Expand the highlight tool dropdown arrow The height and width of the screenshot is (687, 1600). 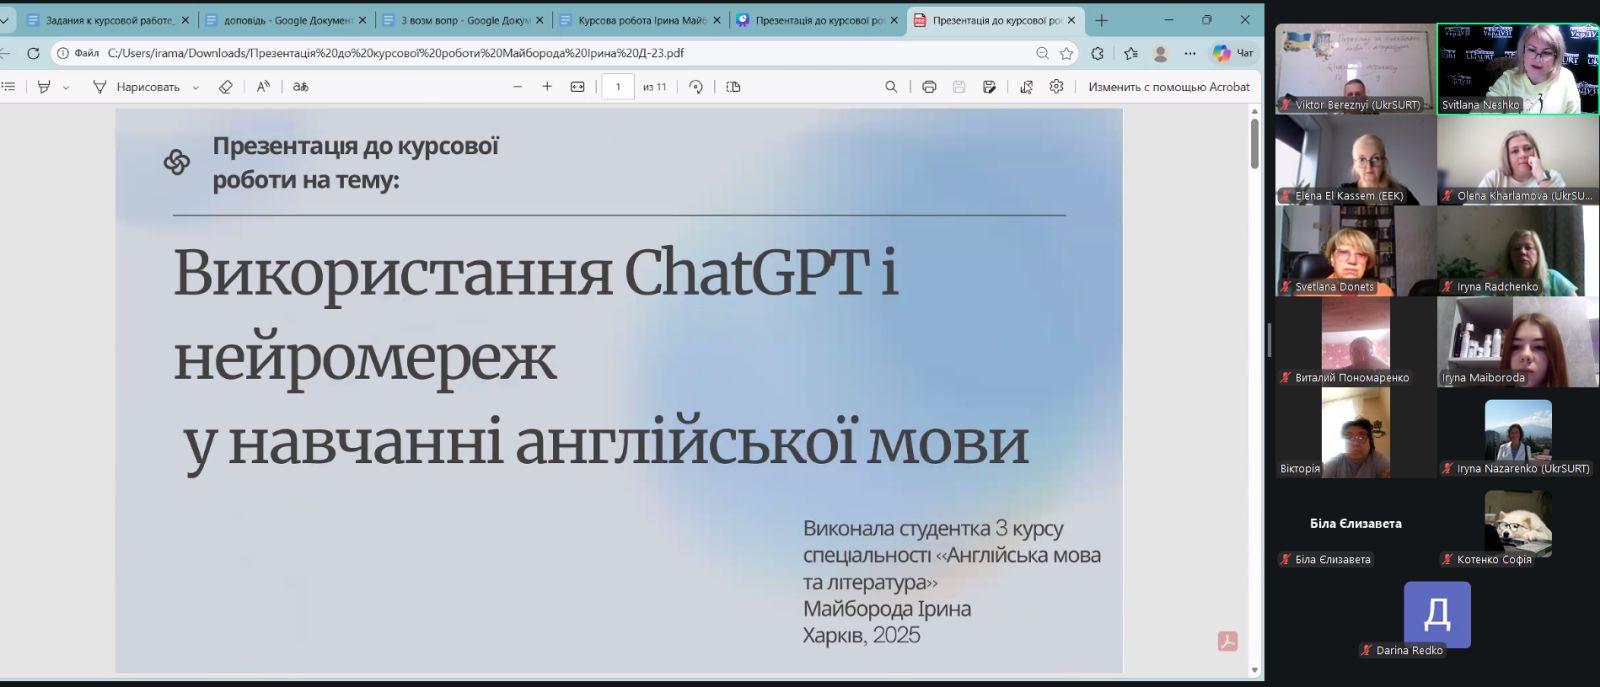coord(66,88)
